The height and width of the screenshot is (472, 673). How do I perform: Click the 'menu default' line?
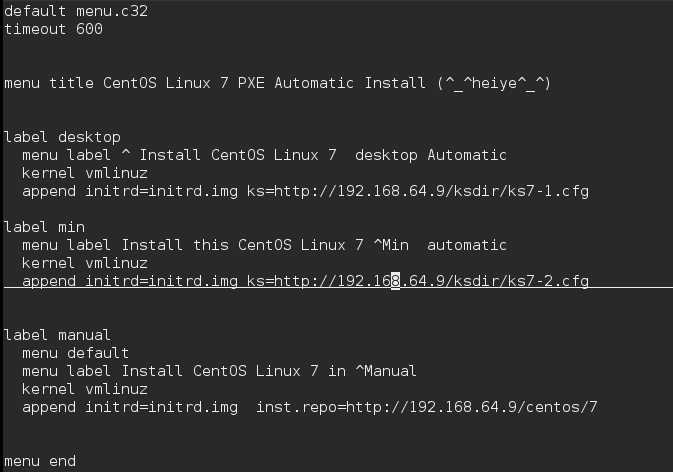pyautogui.click(x=76, y=353)
